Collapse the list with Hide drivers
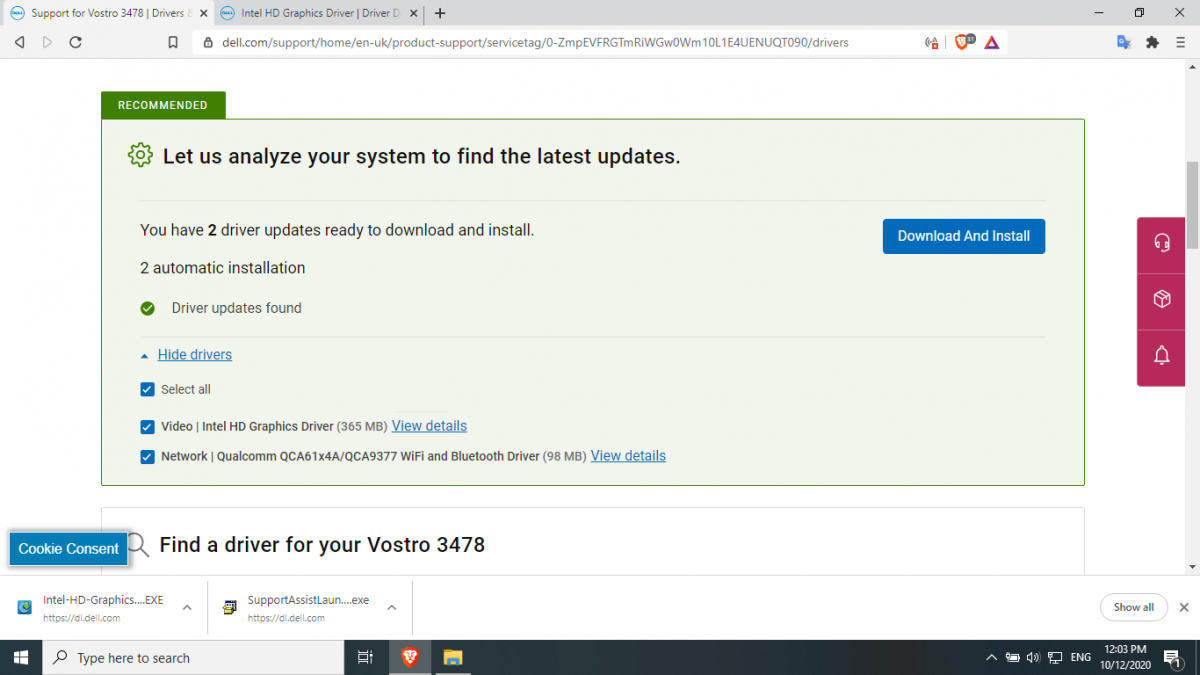Screen dimensions: 1200x675 [194, 355]
